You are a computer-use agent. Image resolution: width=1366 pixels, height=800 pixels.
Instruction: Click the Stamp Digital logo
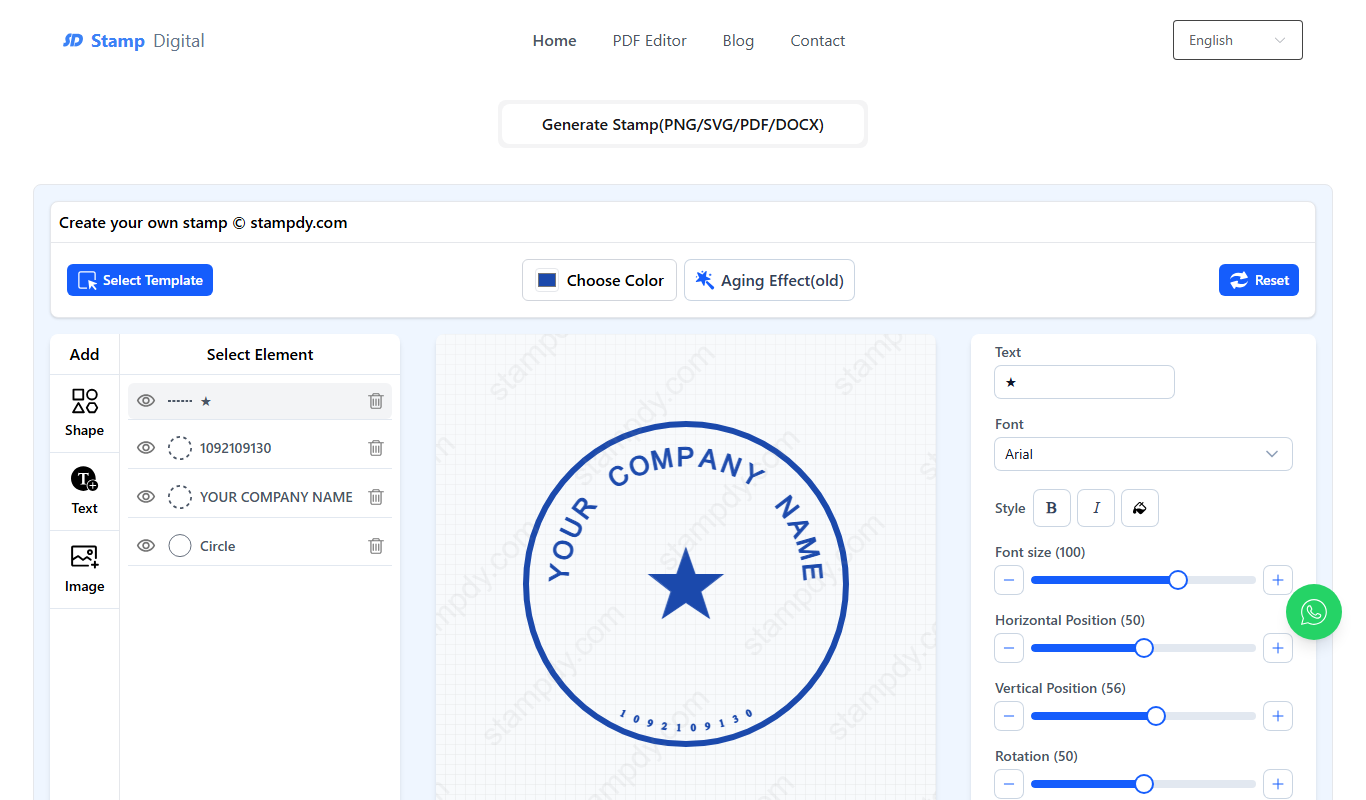click(x=134, y=41)
